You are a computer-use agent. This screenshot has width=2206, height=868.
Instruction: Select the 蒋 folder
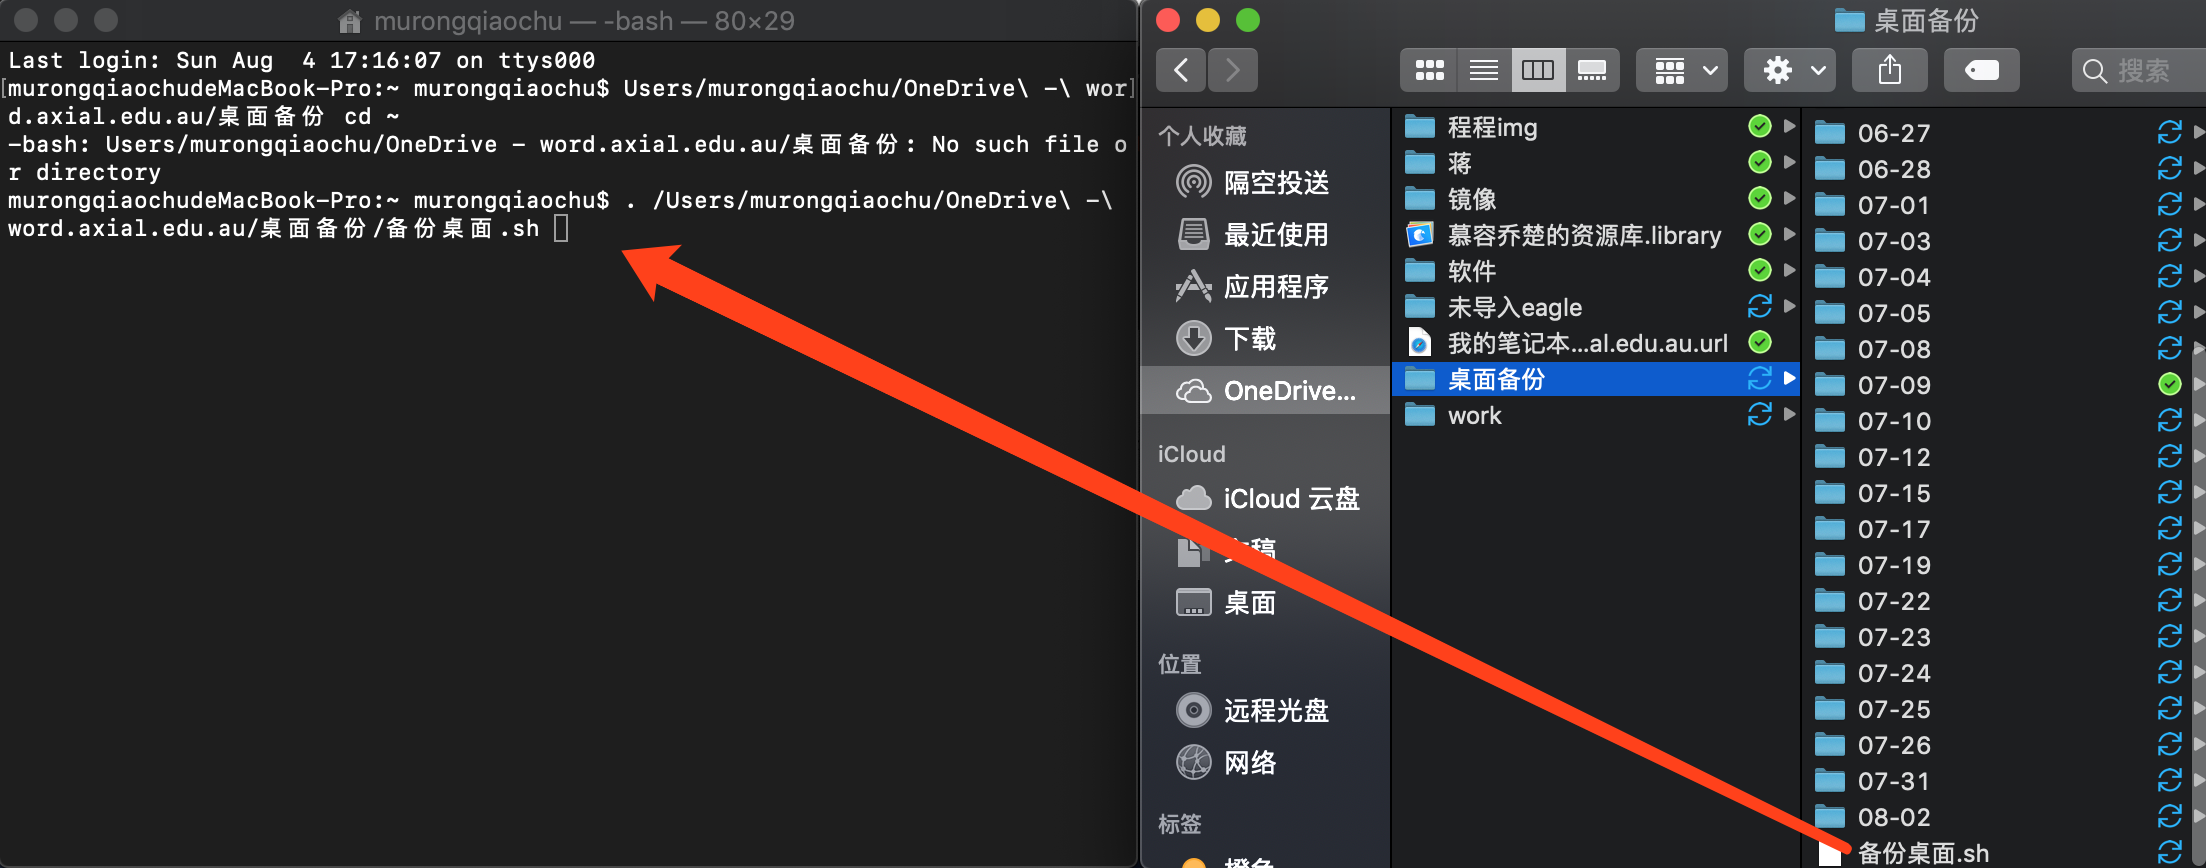tap(1595, 163)
